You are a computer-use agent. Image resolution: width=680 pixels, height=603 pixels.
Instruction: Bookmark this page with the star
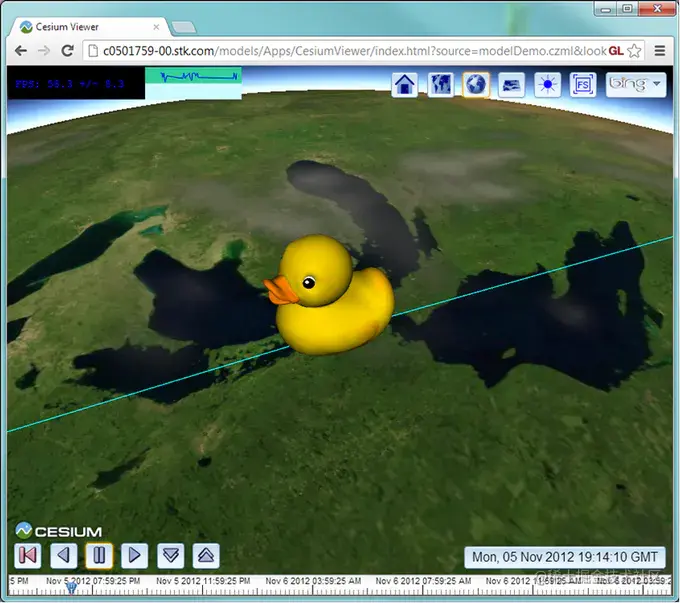[634, 51]
